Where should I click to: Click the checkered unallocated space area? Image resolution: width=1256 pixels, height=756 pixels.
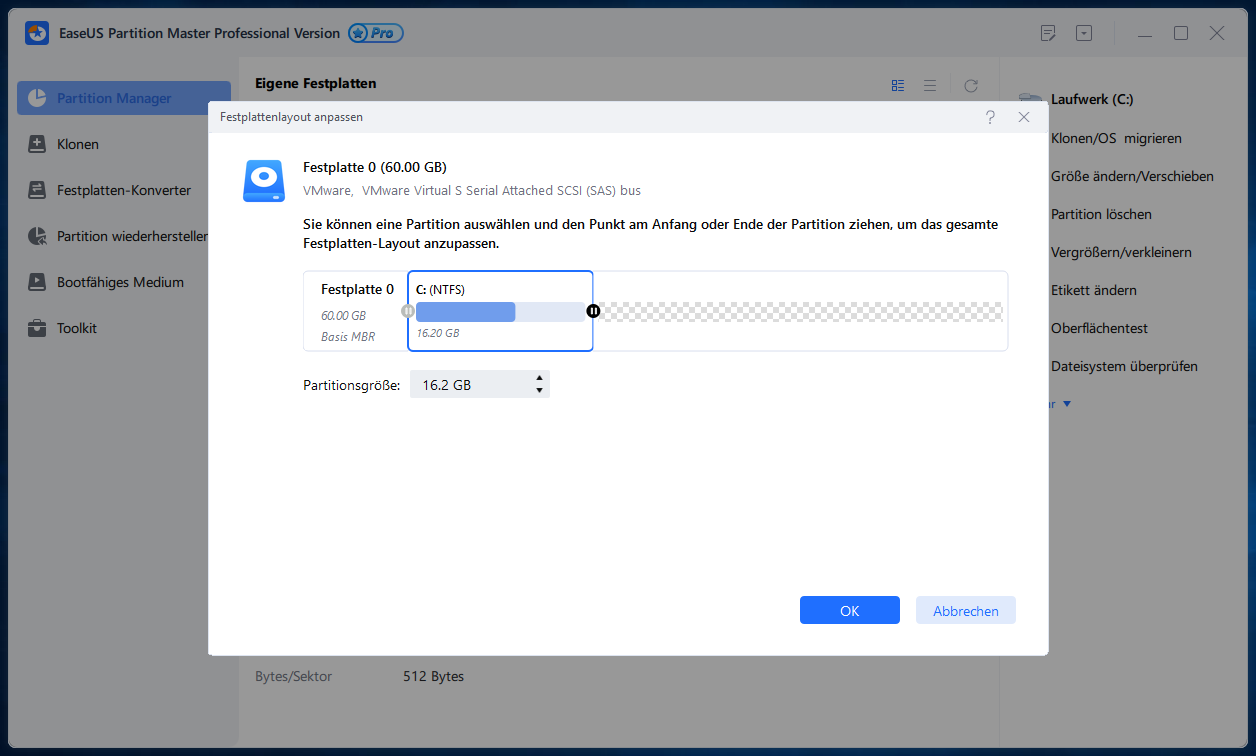coord(803,312)
